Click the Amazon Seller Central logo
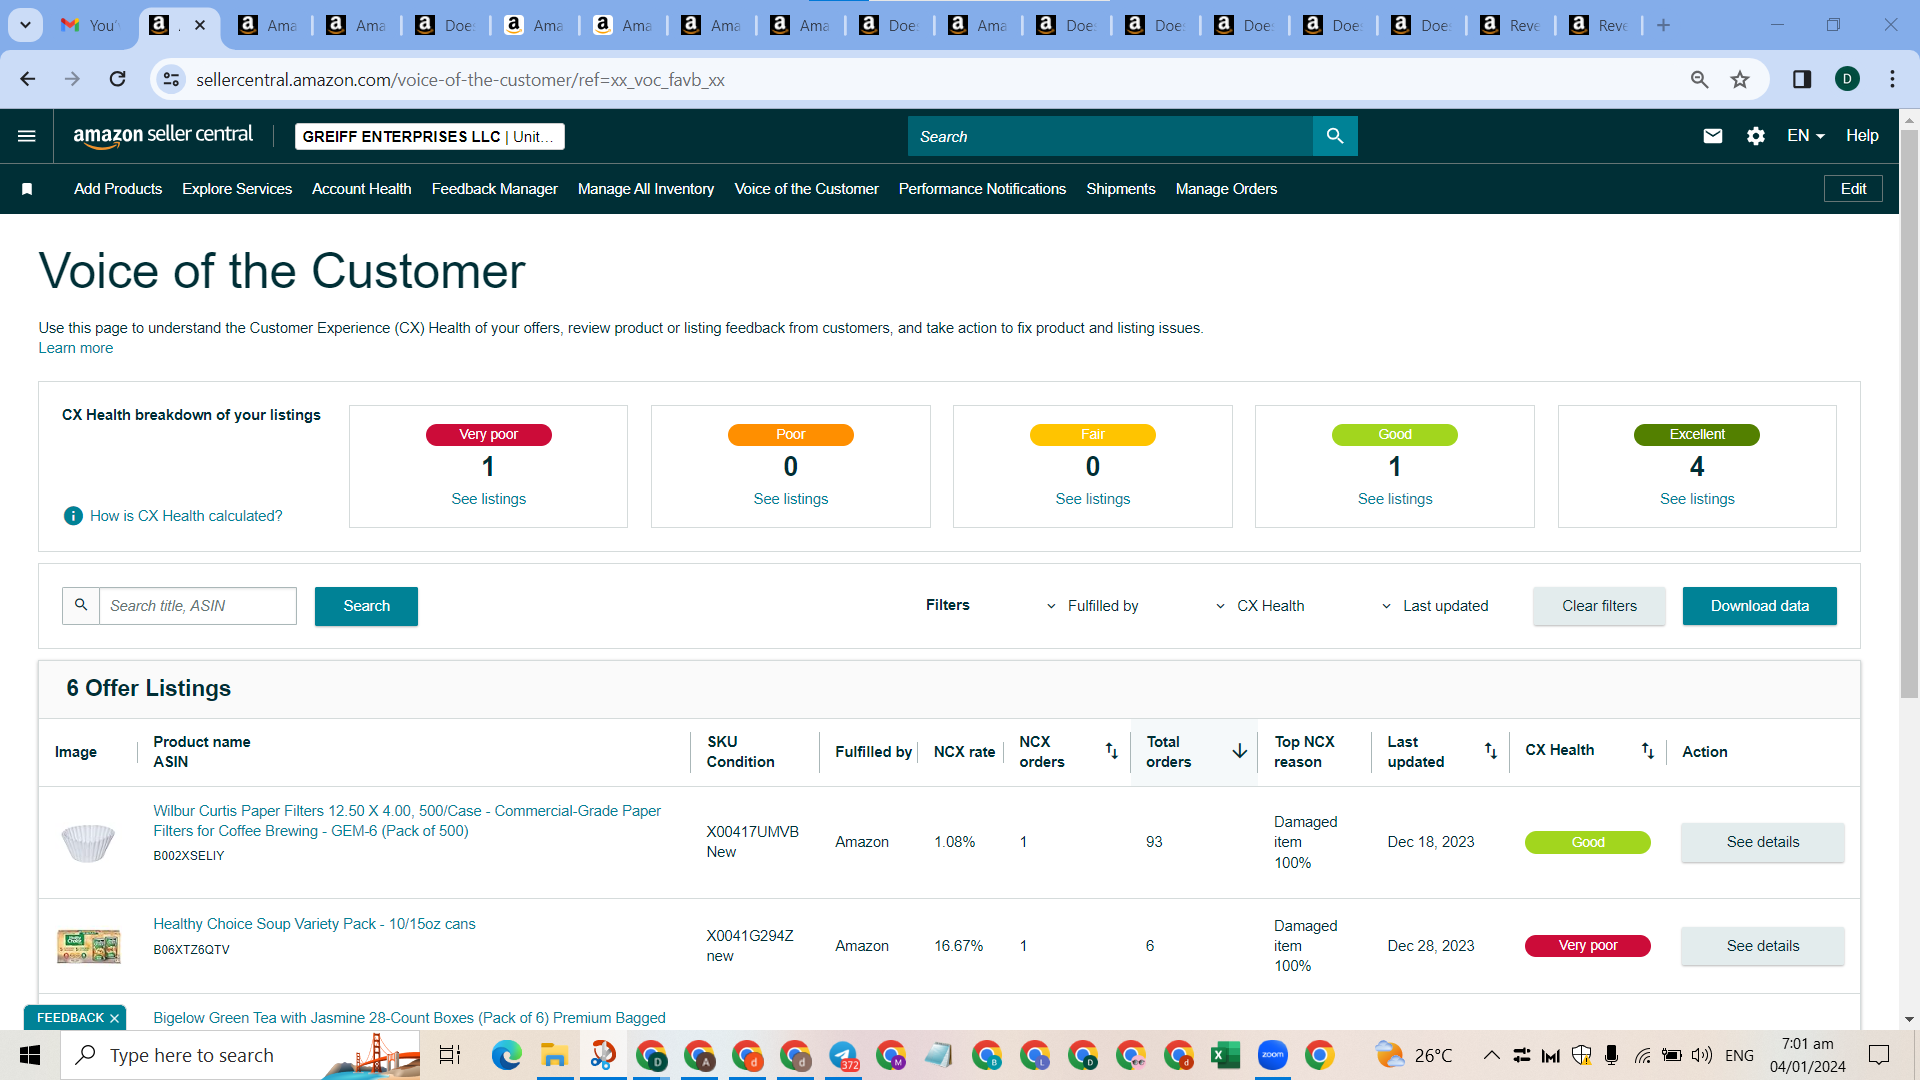 (163, 136)
